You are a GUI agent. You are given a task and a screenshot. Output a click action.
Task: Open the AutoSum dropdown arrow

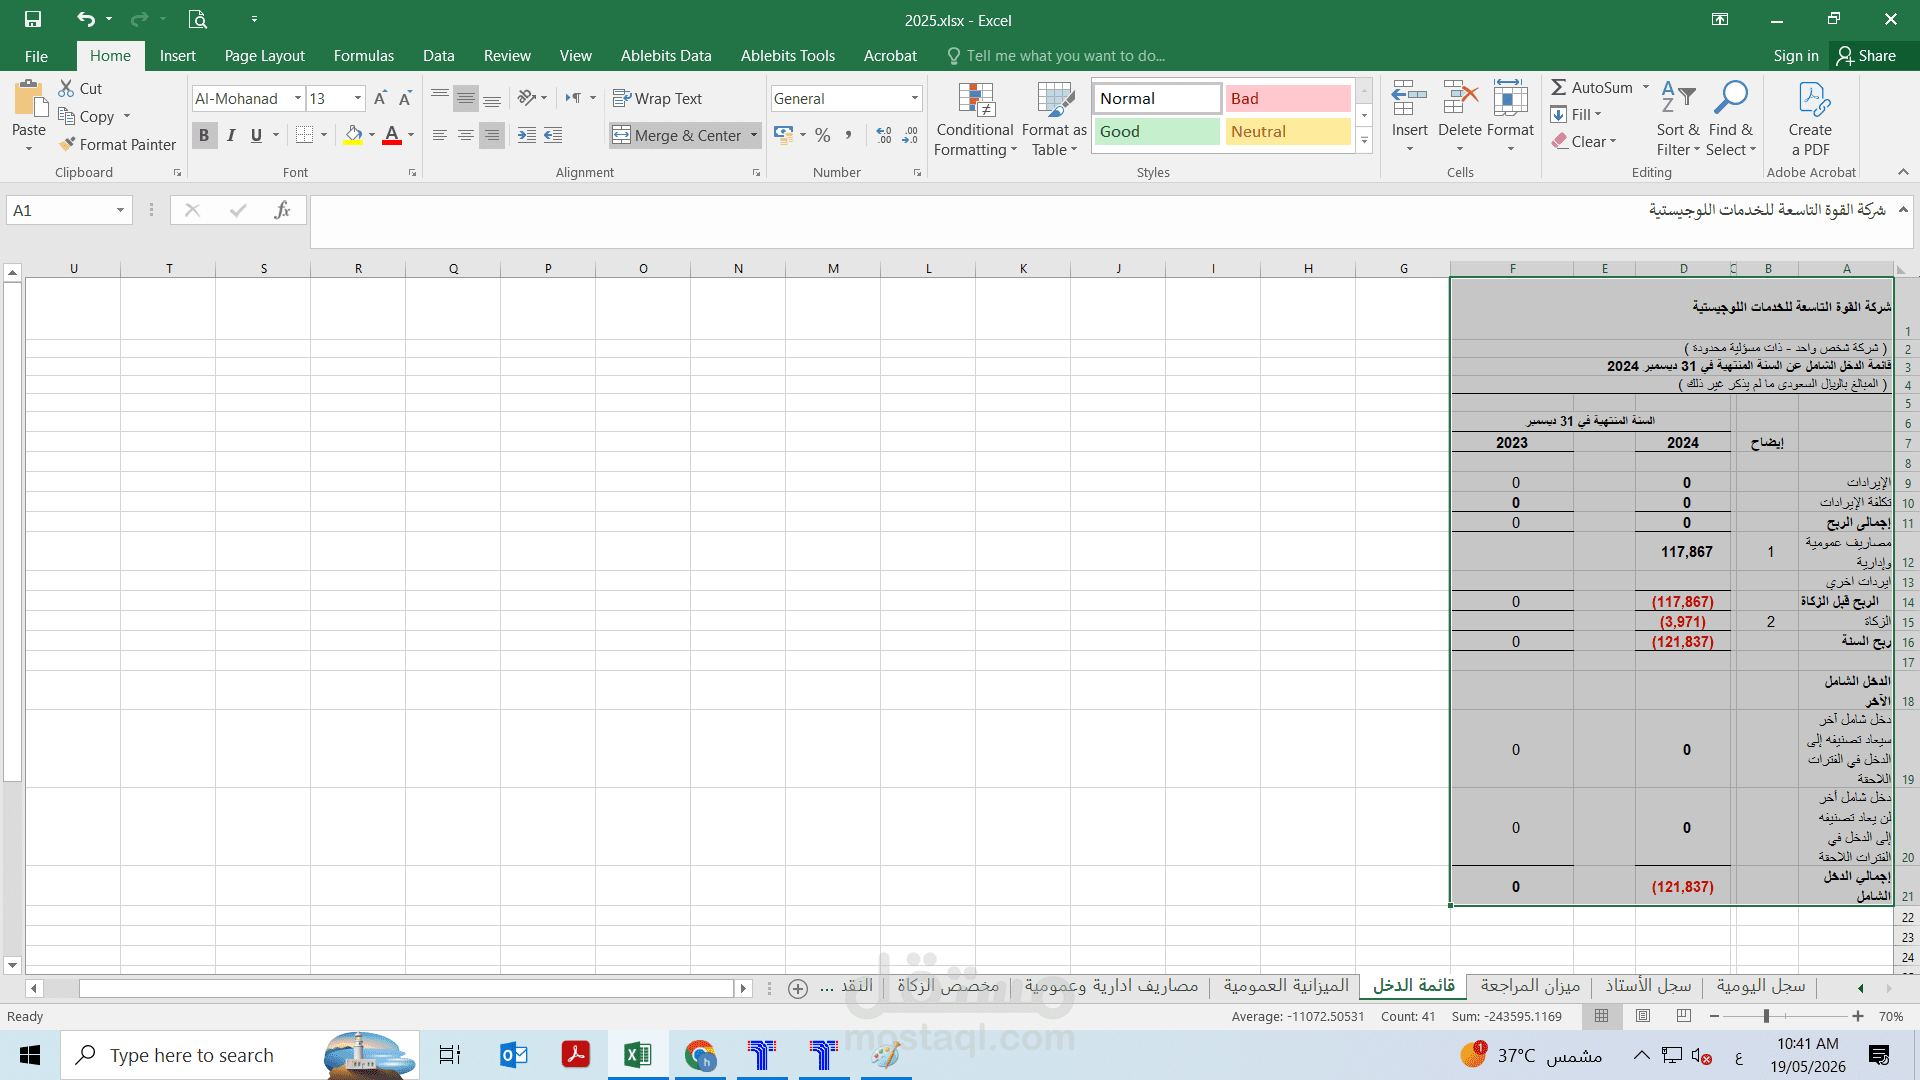[x=1645, y=87]
